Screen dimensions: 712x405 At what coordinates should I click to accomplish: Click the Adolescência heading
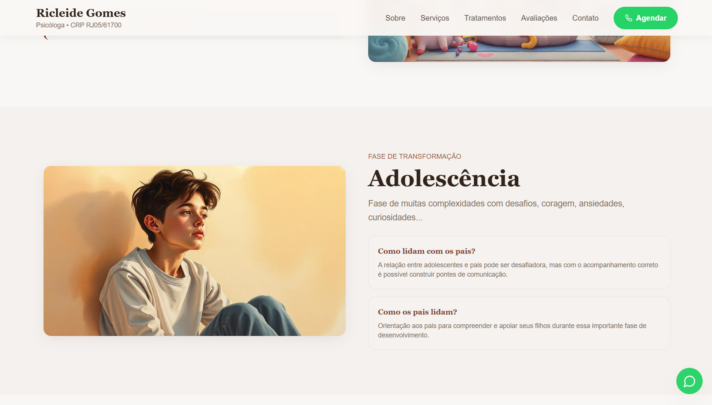click(x=444, y=178)
